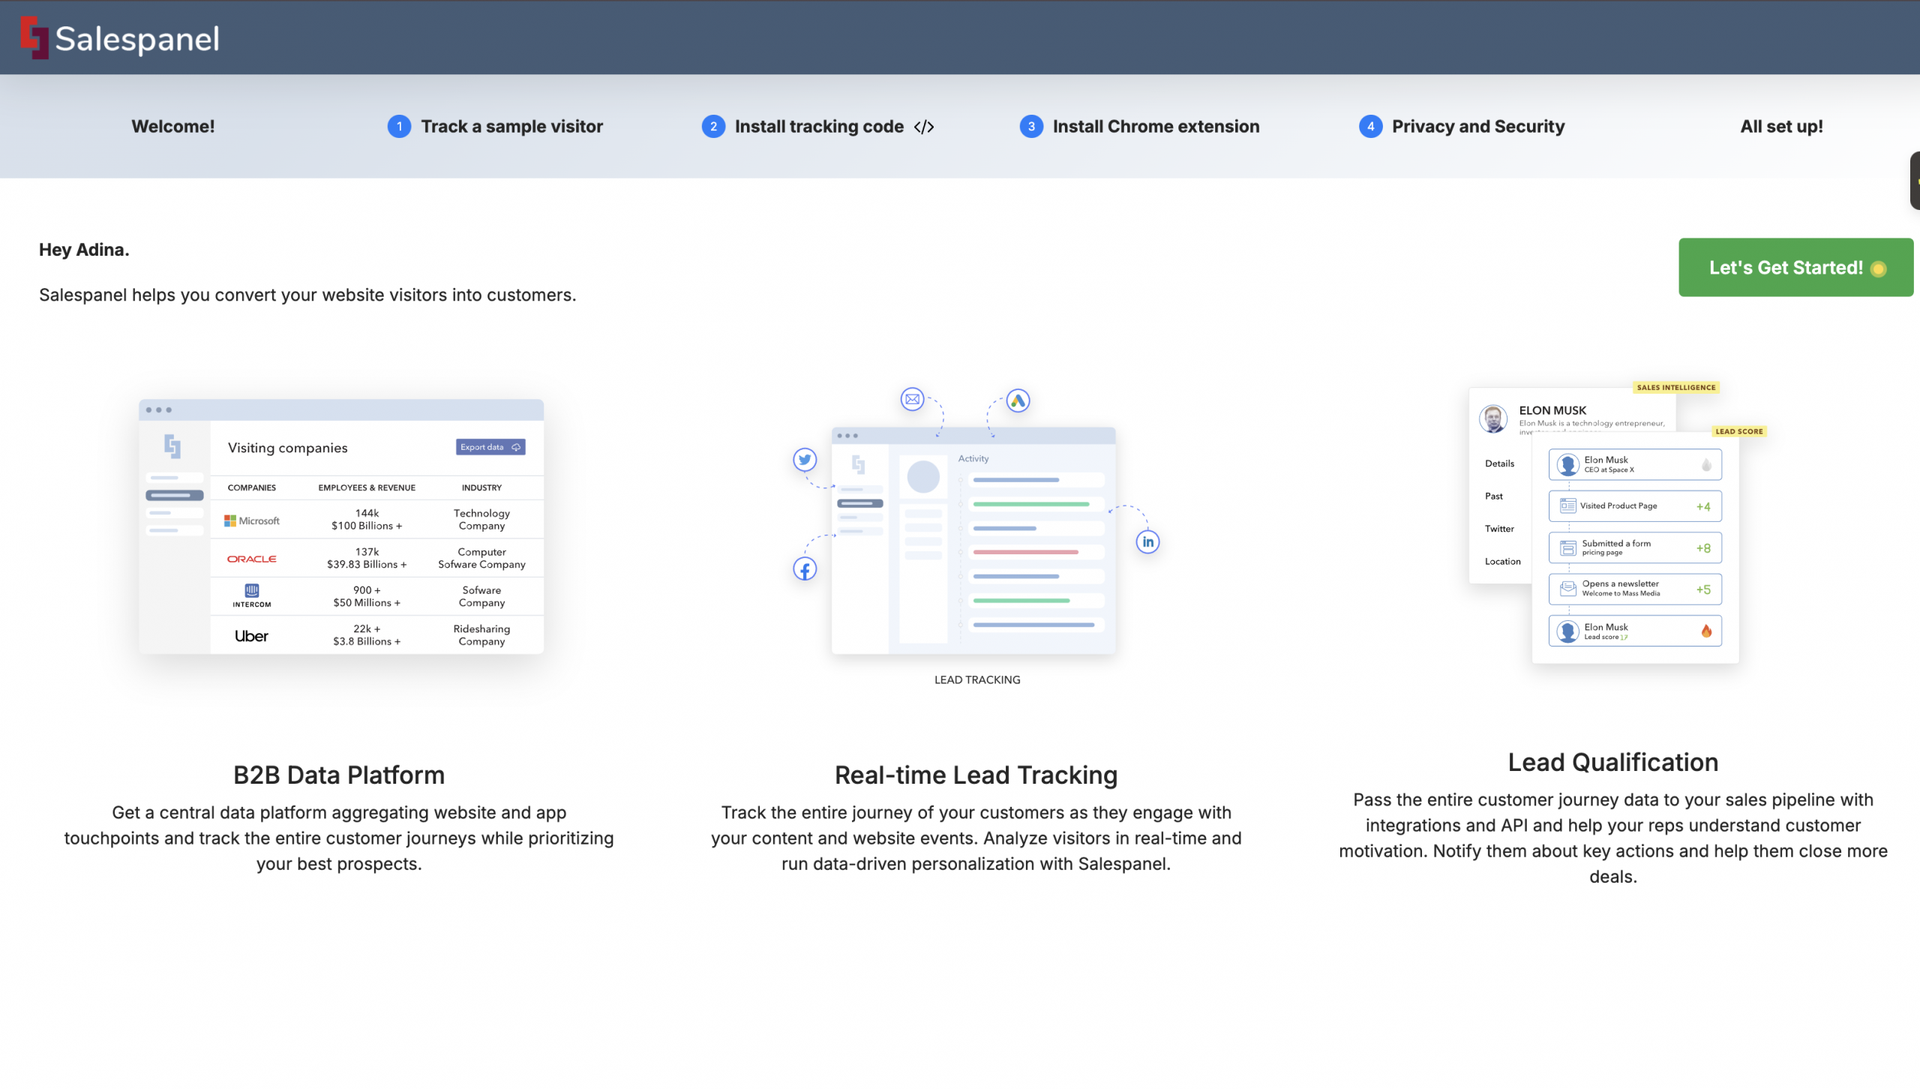Click Let's Get Started! button

(1796, 267)
